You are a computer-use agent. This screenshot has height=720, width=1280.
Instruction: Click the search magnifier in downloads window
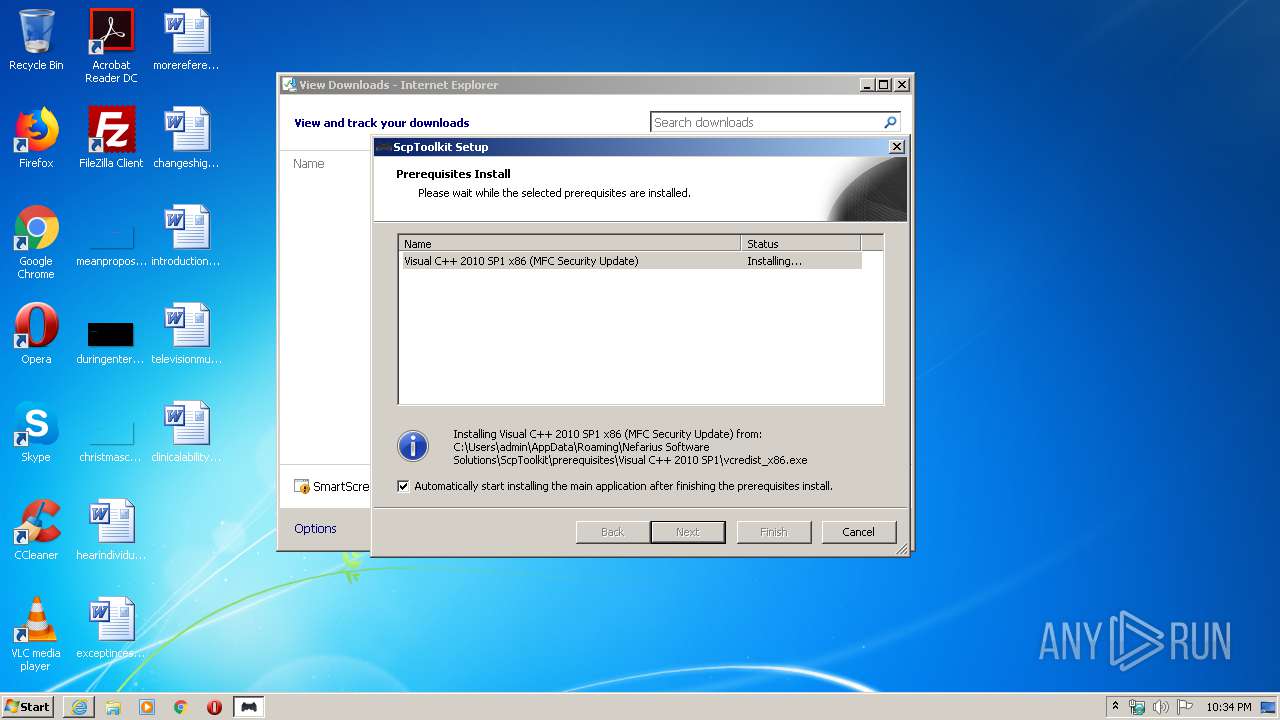890,122
